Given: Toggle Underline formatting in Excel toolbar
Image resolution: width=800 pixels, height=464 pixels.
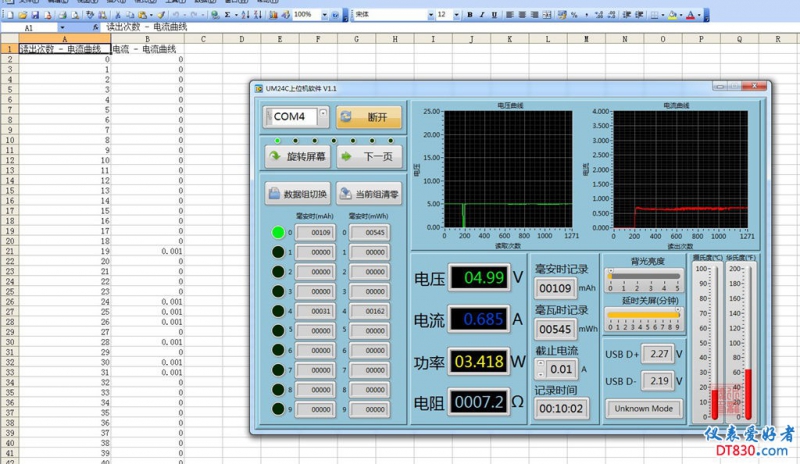Looking at the screenshot, I should pos(494,15).
